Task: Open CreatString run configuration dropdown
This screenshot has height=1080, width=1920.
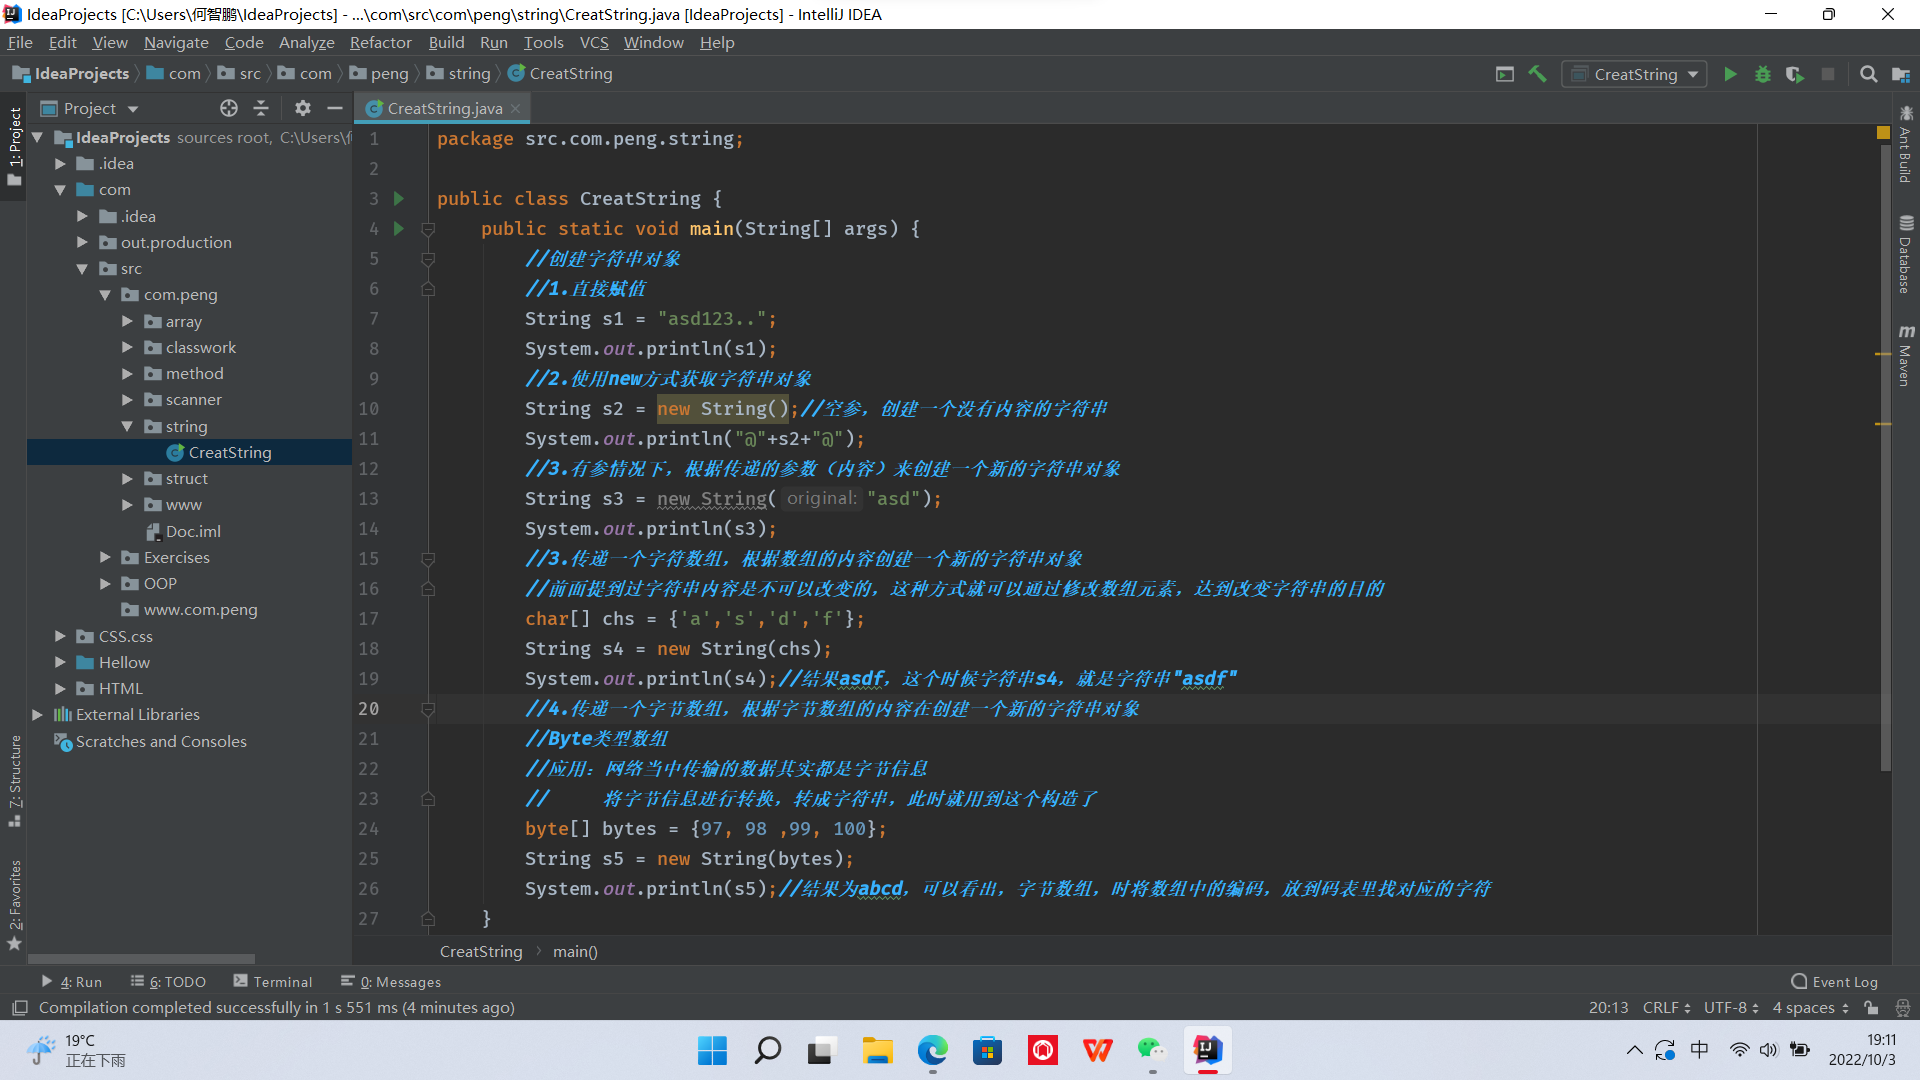Action: click(1634, 74)
